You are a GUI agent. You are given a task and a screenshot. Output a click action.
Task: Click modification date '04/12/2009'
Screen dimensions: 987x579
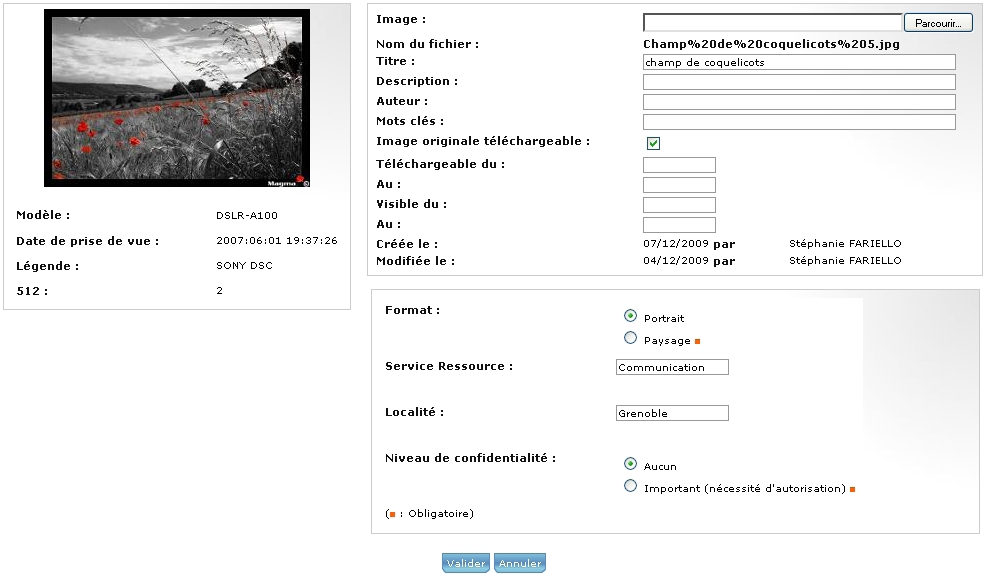pos(676,261)
